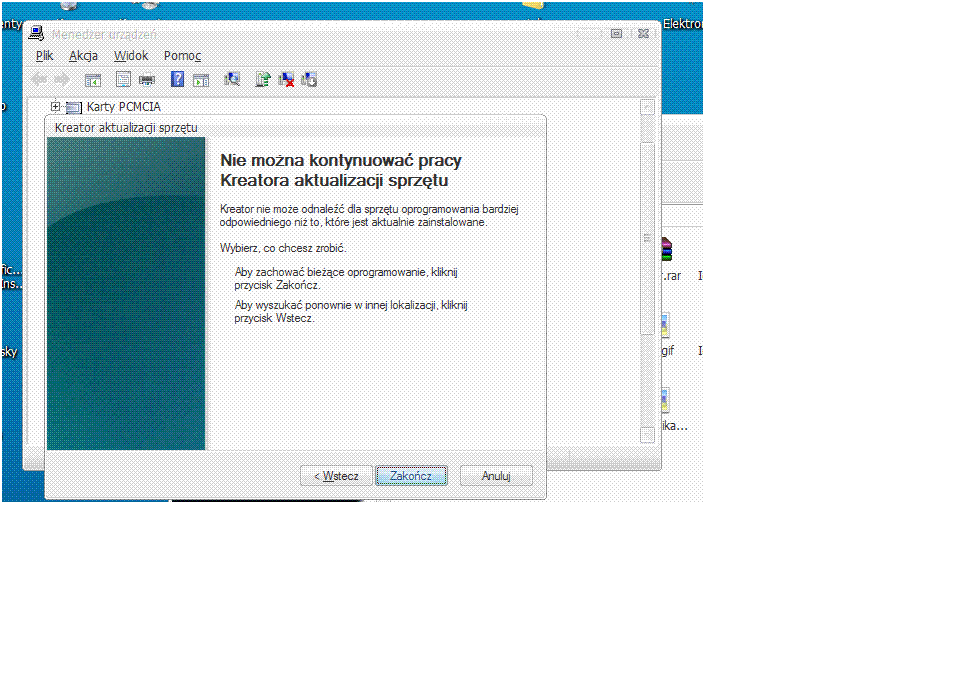Click text 'Aby wyszukać ponownie w innej lokalizacji'
Image resolution: width=958 pixels, height=678 pixels.
tap(337, 305)
